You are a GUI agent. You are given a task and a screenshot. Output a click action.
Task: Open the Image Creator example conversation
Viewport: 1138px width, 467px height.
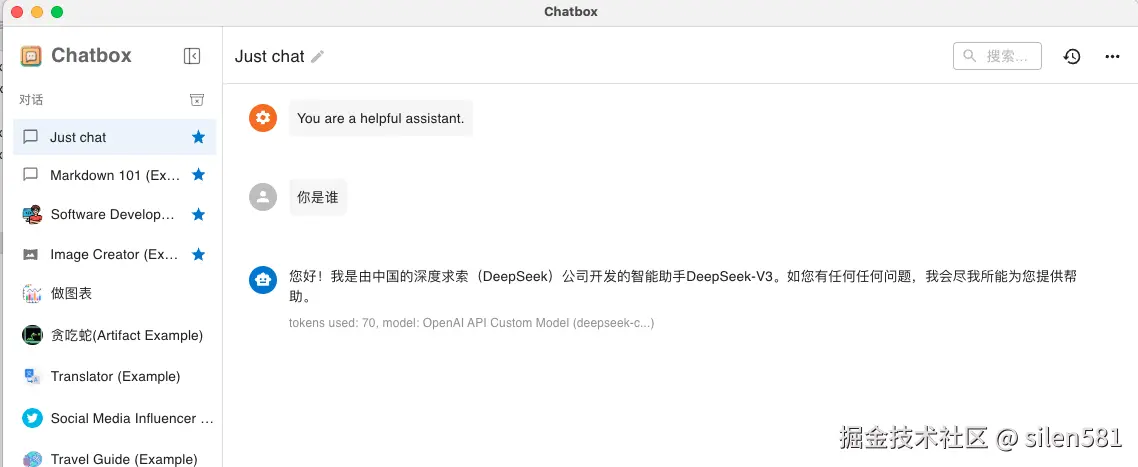click(115, 254)
